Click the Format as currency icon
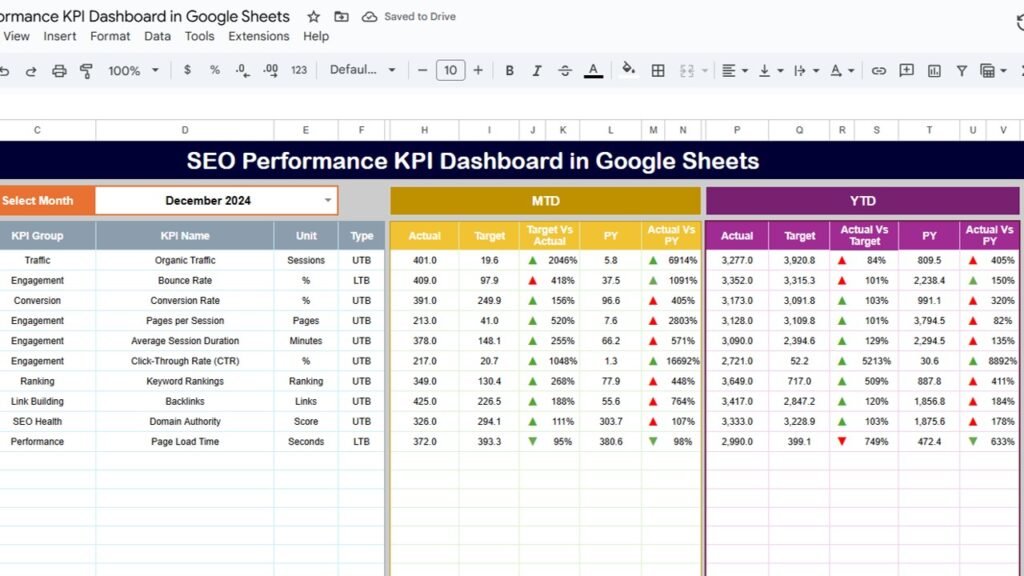The width and height of the screenshot is (1024, 576). 186,70
